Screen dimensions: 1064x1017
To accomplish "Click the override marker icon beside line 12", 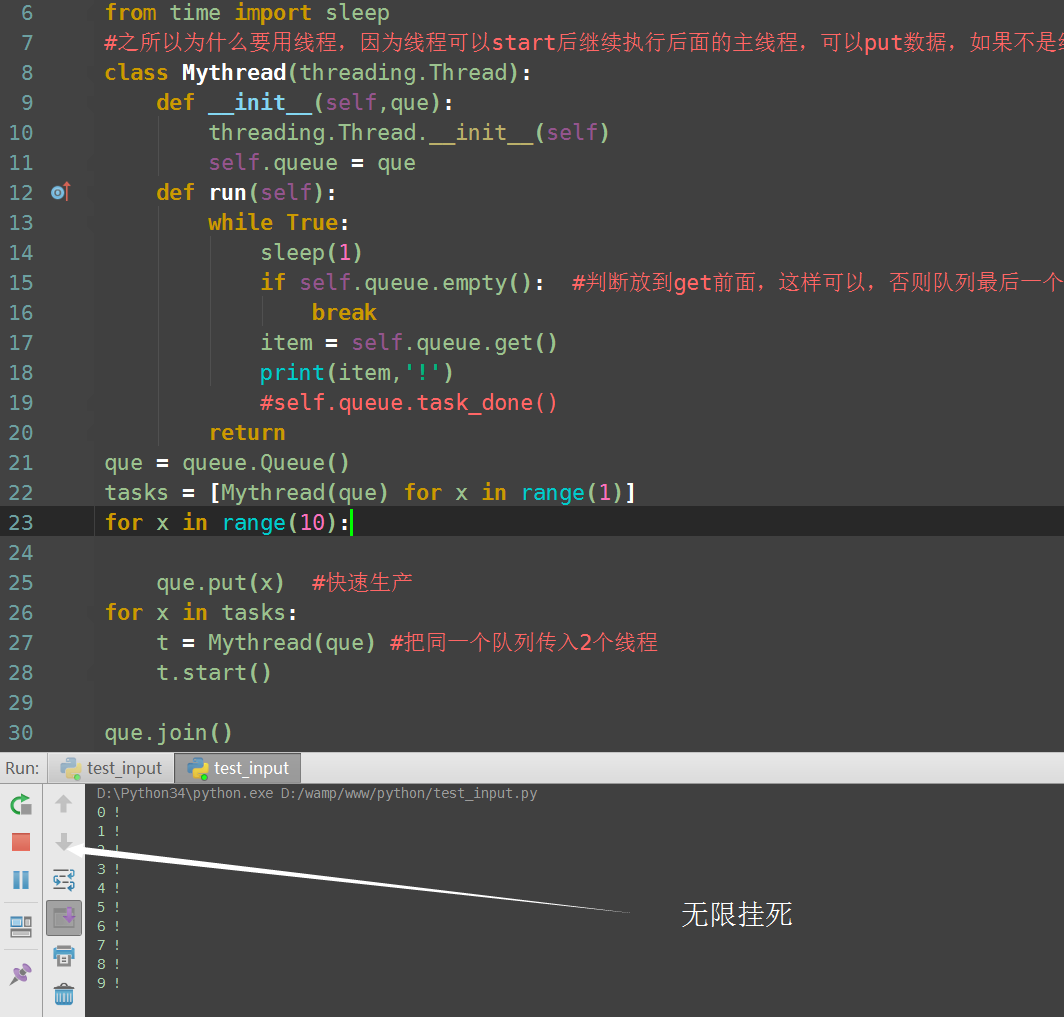I will coord(60,192).
